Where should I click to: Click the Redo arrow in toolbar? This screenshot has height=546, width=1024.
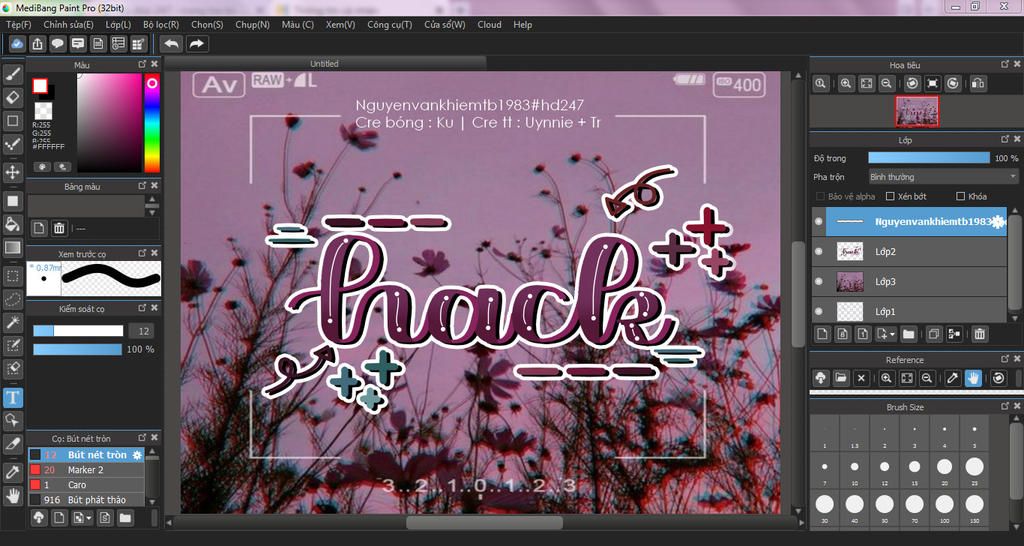click(x=196, y=44)
